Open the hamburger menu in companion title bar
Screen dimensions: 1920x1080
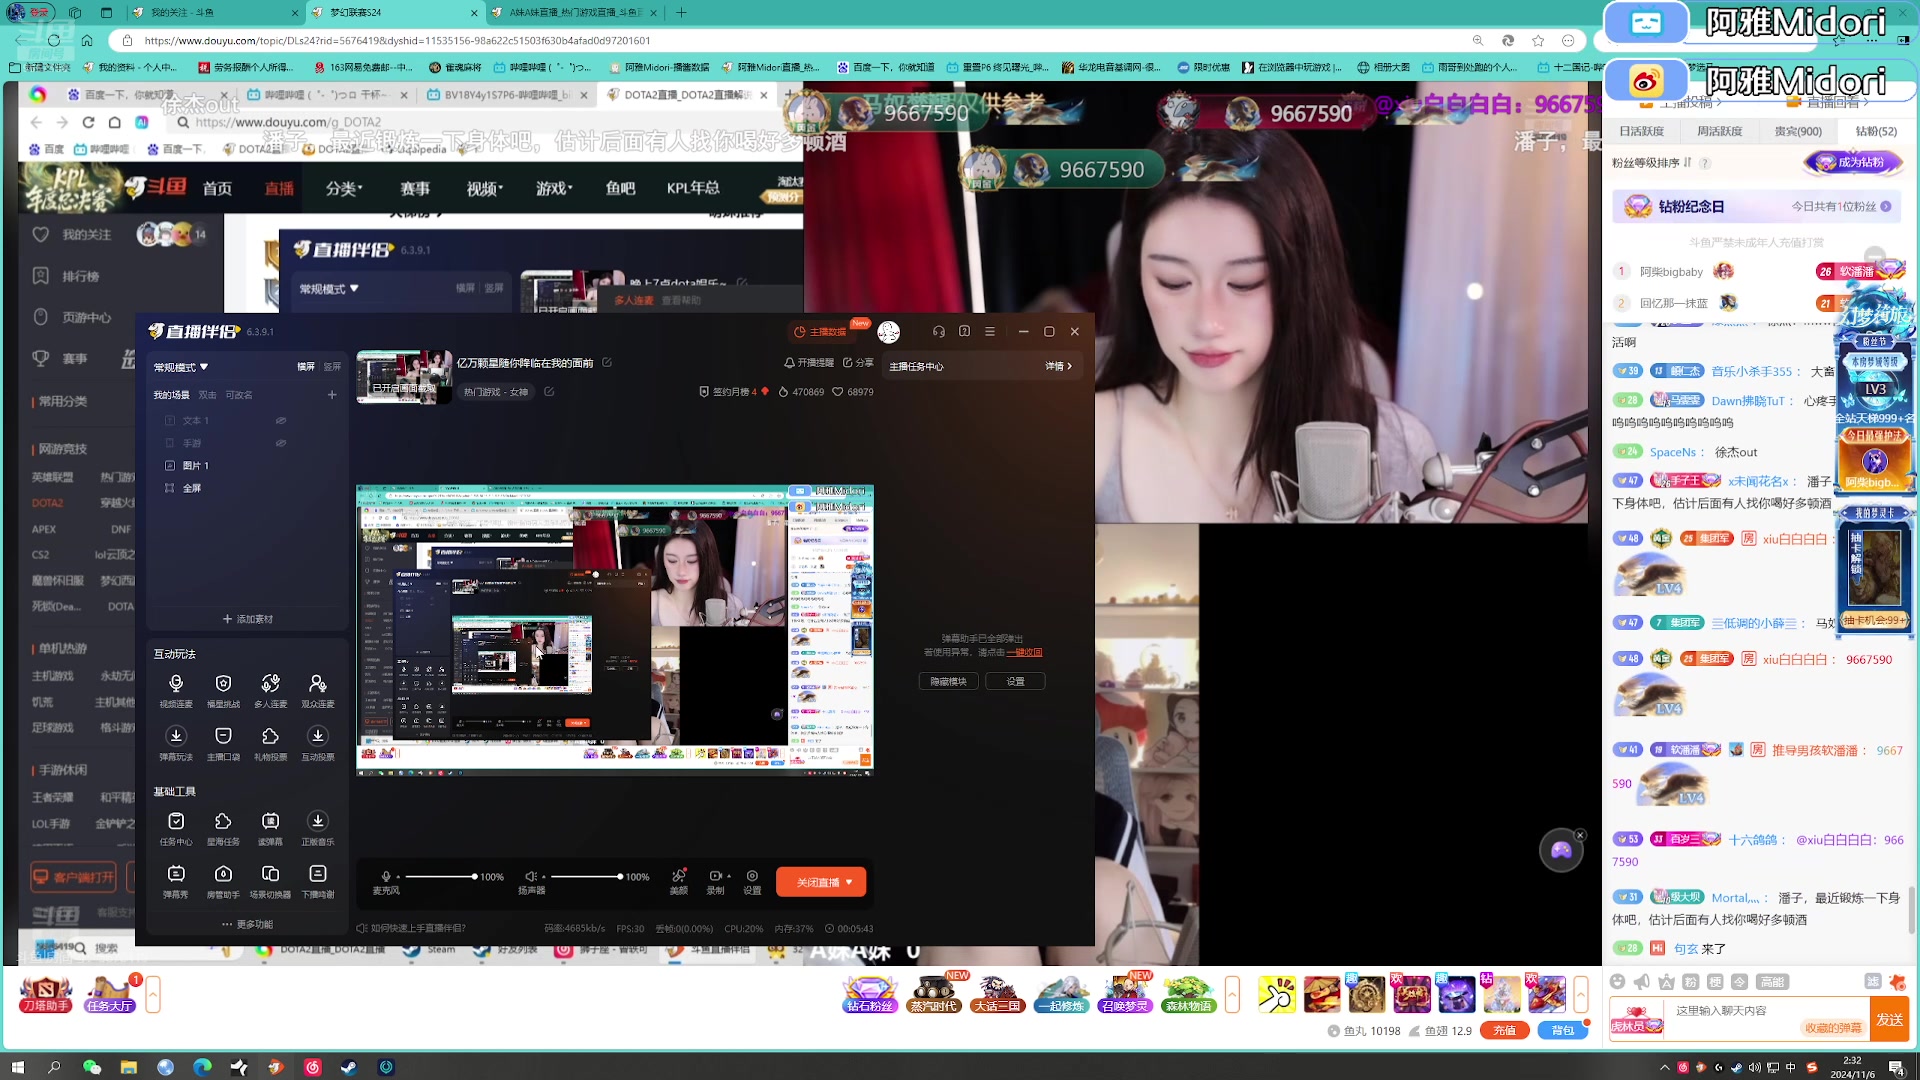(990, 331)
